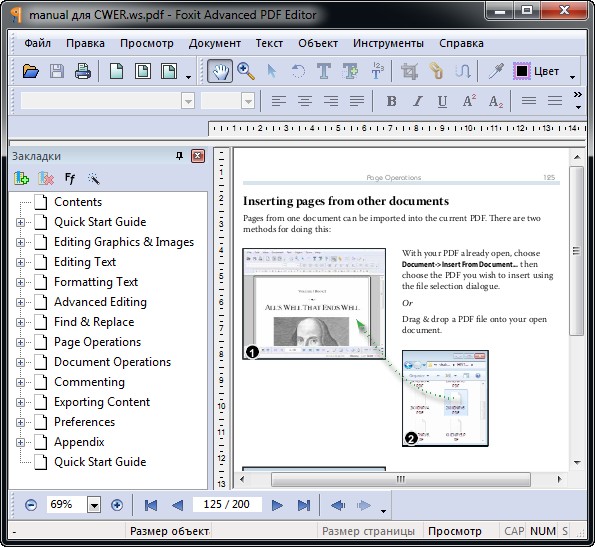This screenshot has width=595, height=547.
Task: Go to the first page
Action: [151, 505]
